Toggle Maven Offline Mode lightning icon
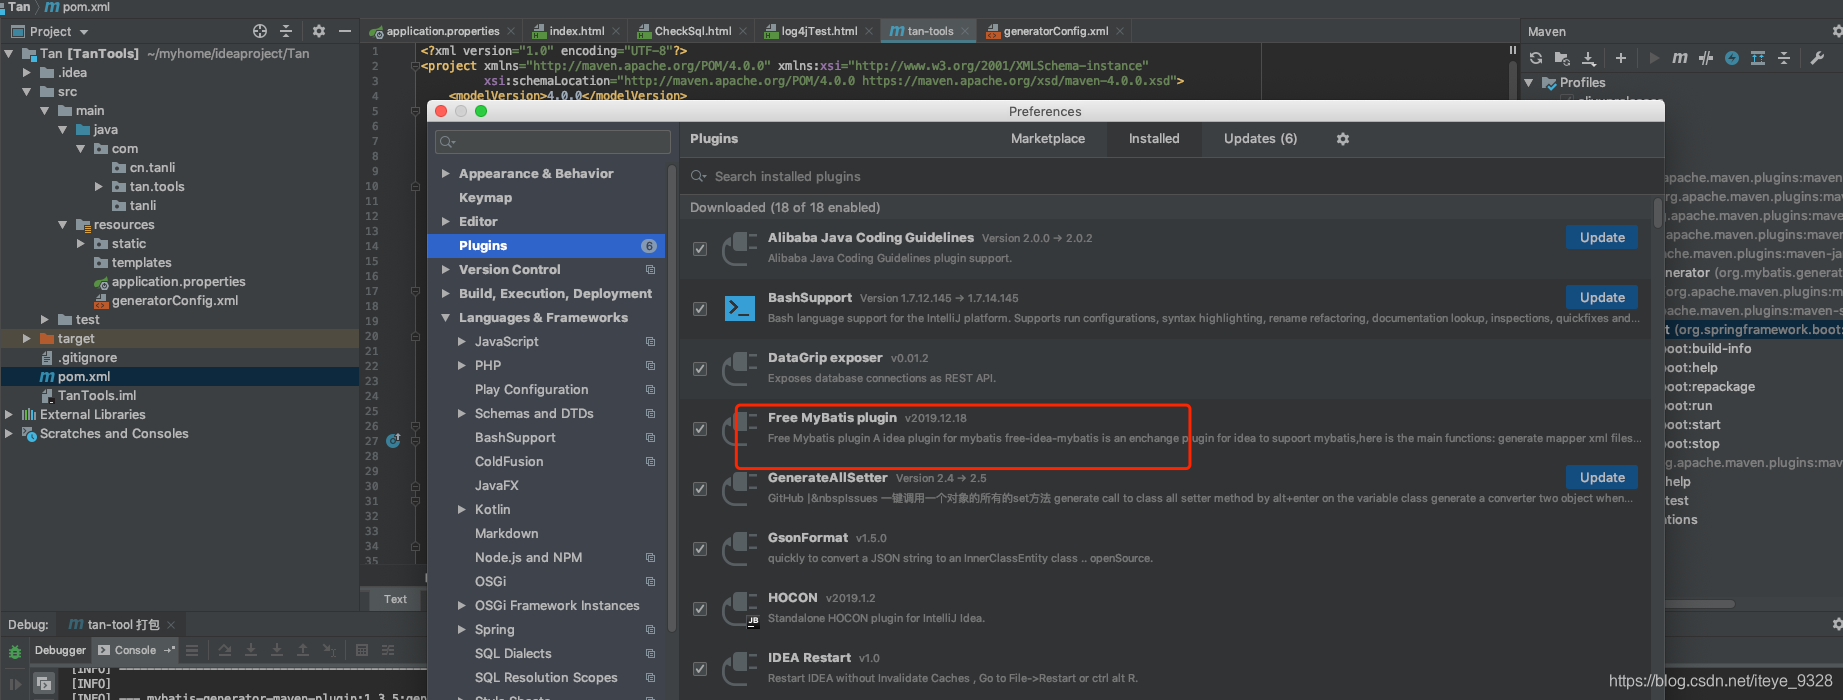The height and width of the screenshot is (700, 1843). pos(1732,58)
